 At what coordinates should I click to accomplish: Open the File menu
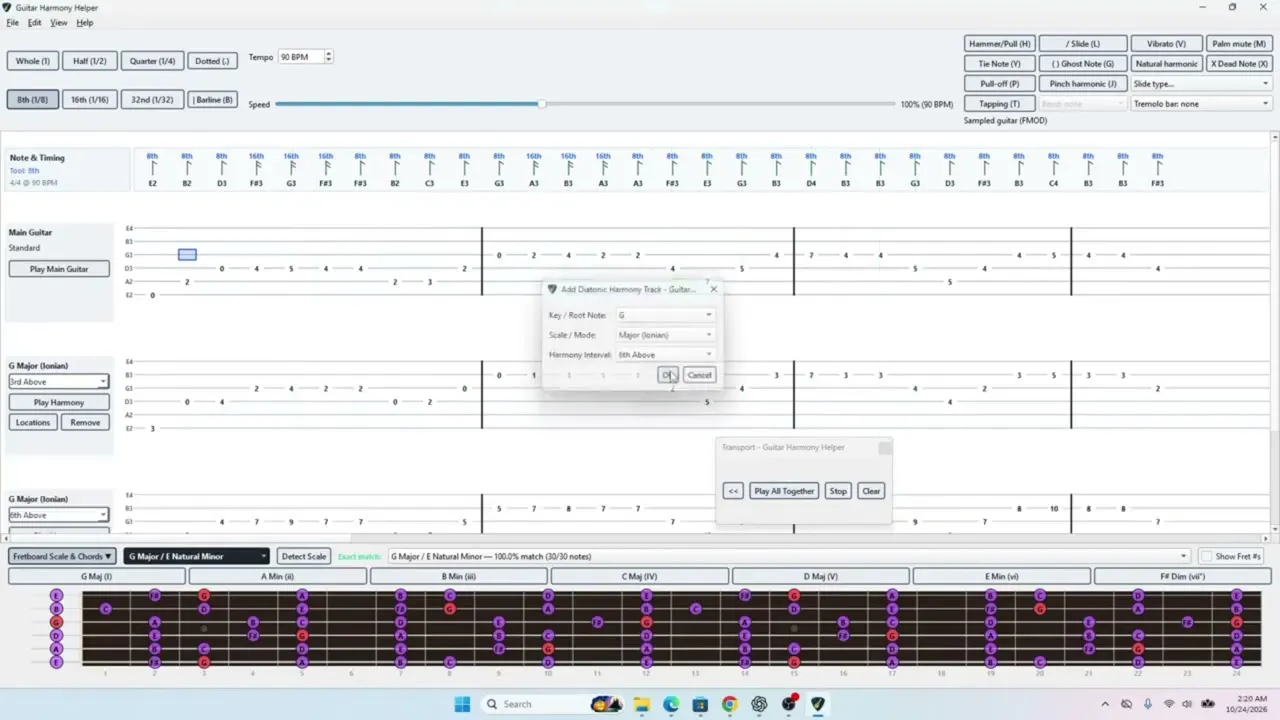[12, 22]
